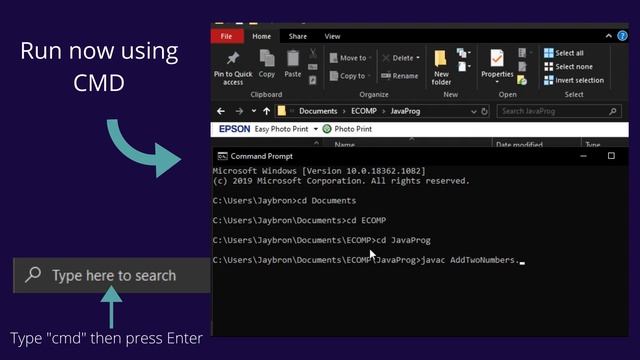Expand the Delete options arrow

click(418, 58)
